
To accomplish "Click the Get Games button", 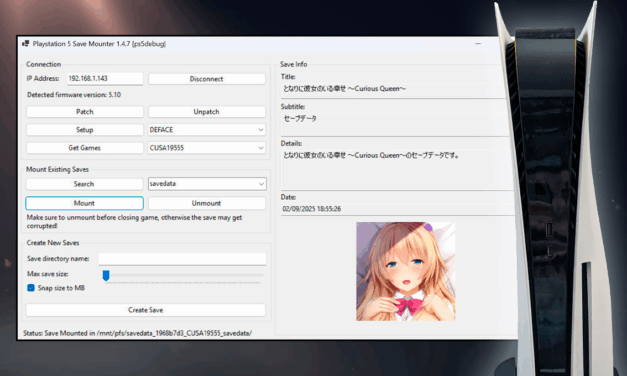I will point(85,148).
